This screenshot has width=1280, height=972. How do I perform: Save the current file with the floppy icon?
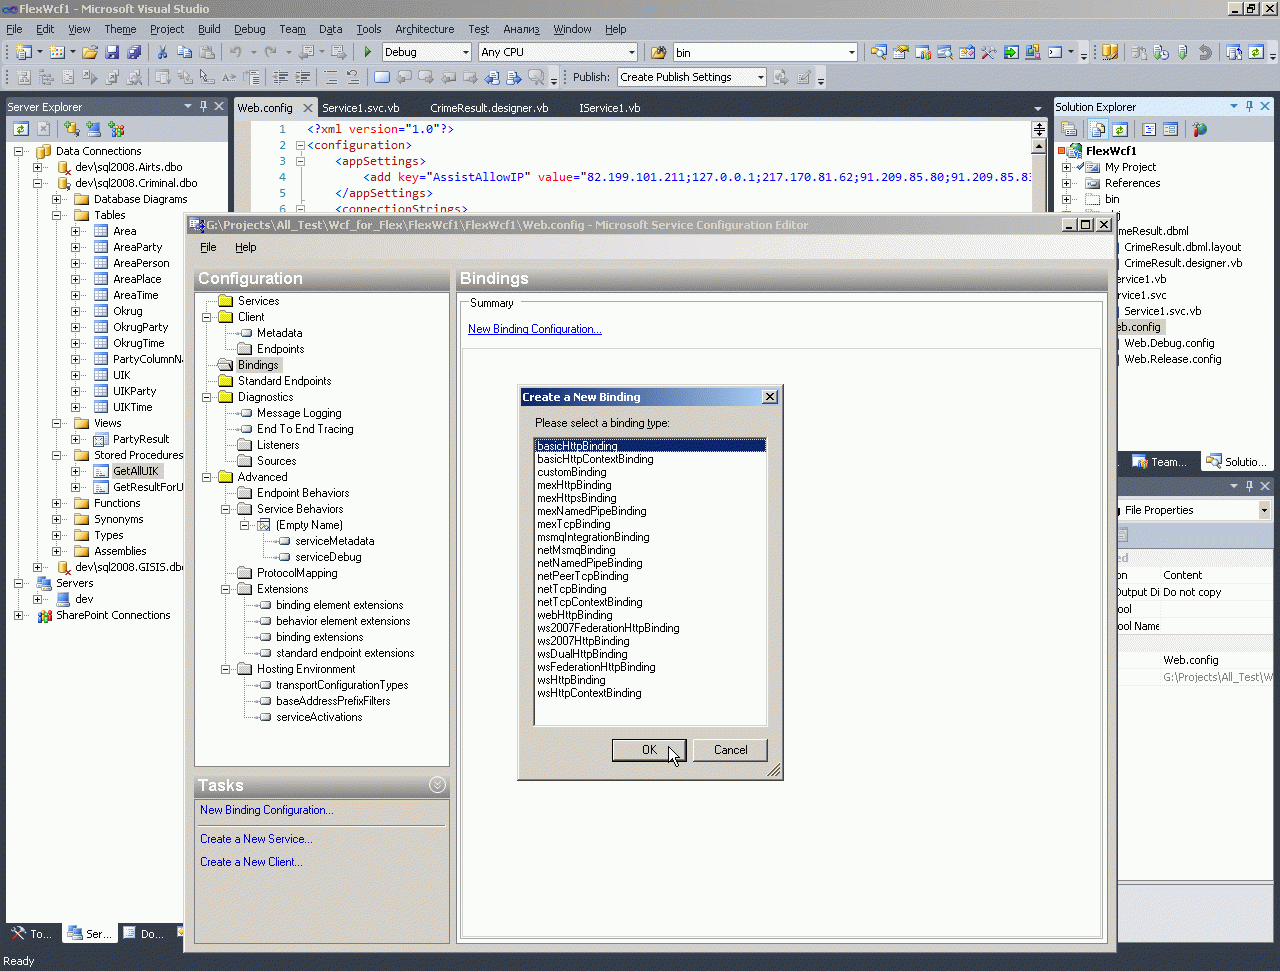coord(112,52)
